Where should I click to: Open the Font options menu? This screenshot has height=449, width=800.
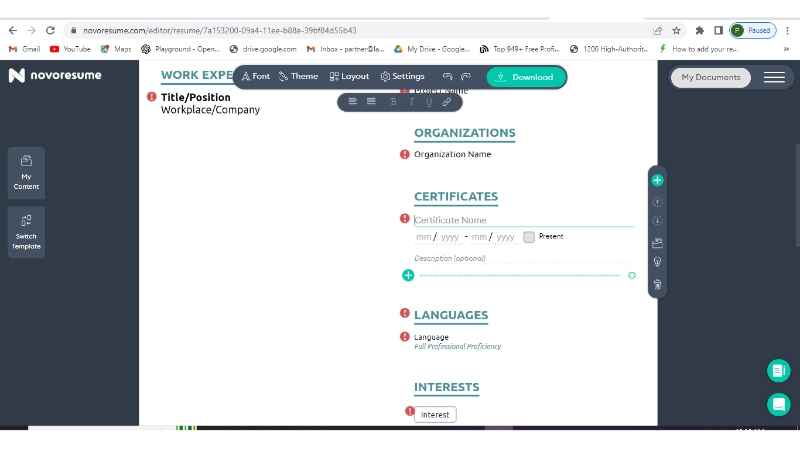[x=256, y=77]
